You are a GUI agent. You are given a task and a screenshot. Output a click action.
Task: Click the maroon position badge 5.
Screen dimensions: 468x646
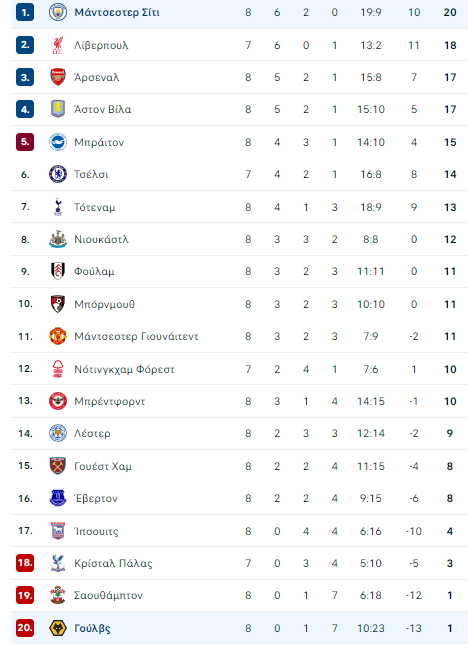tap(25, 142)
